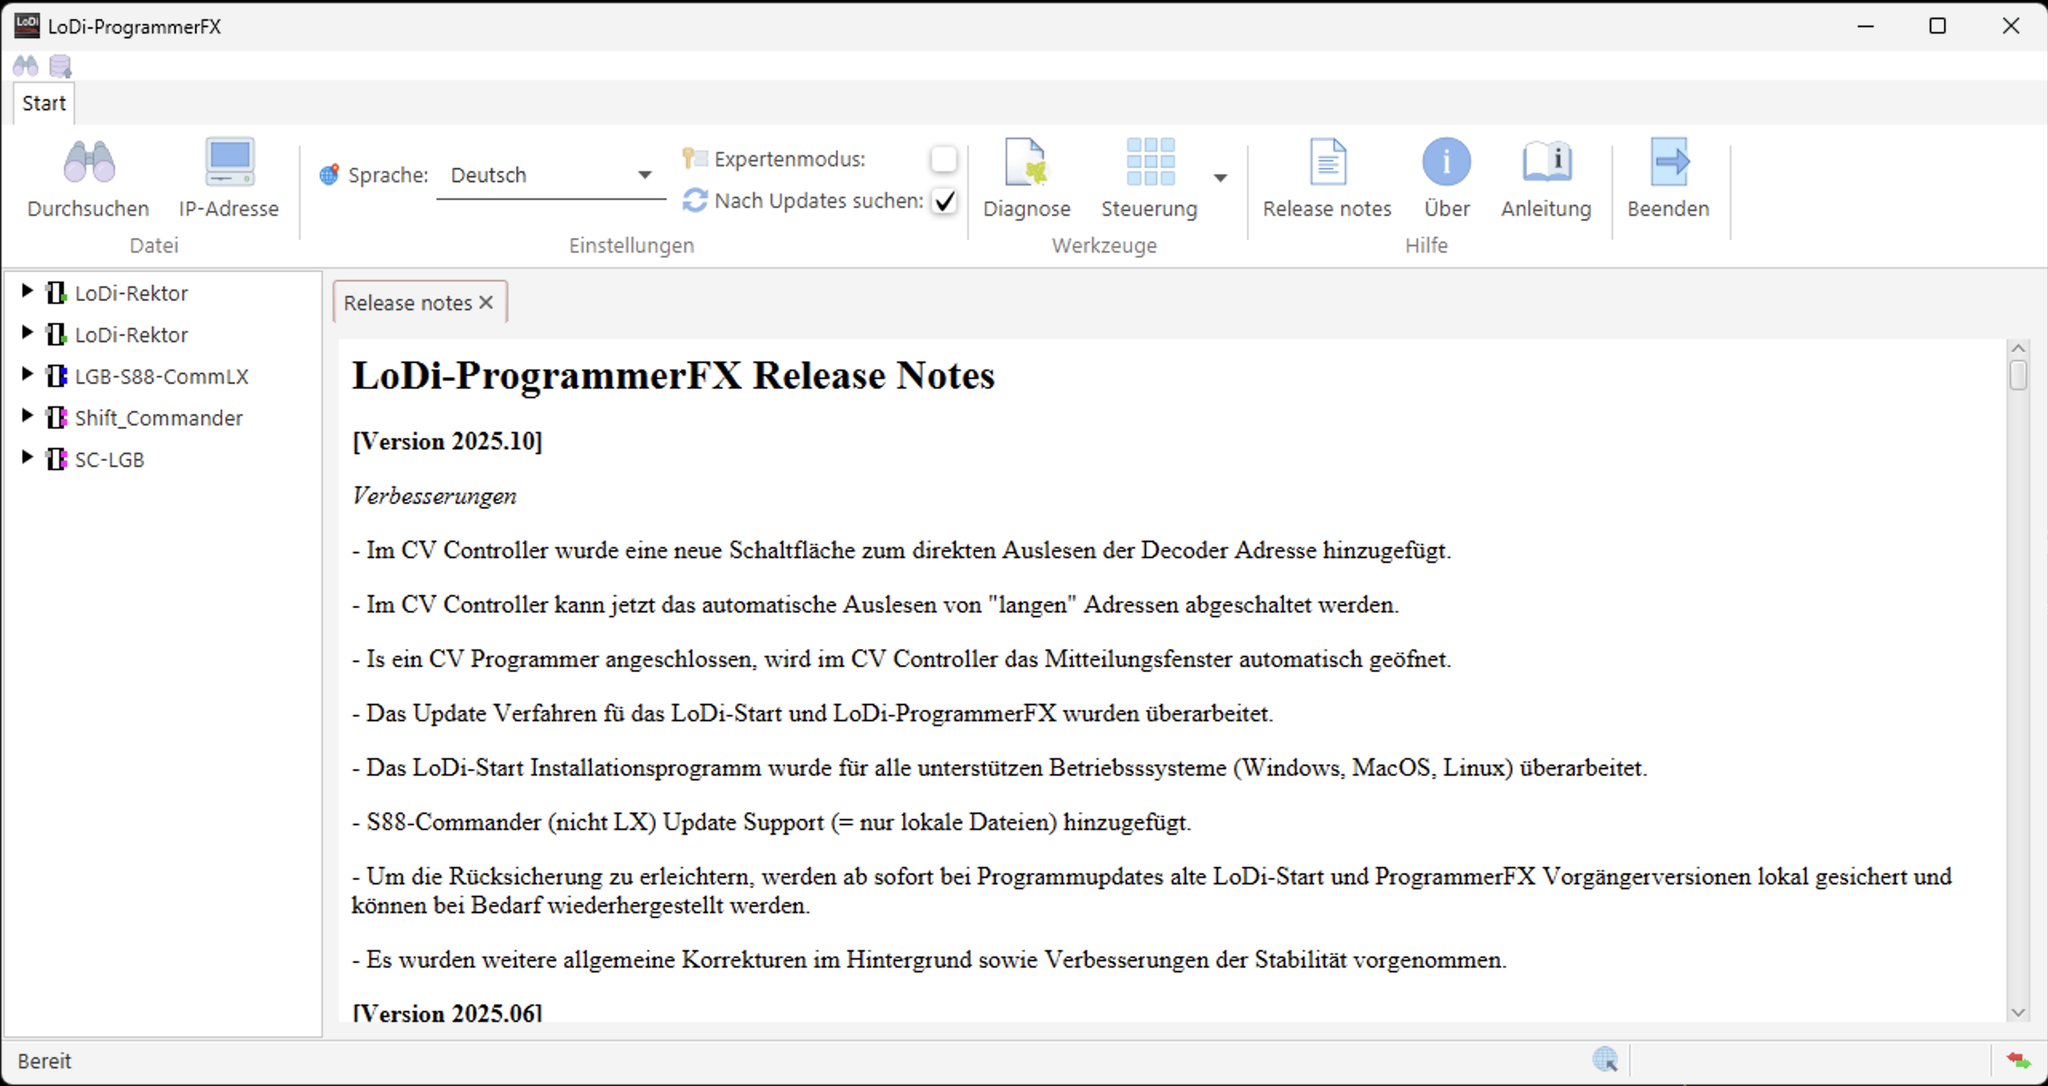Expand the SC-LGB tree node
The height and width of the screenshot is (1086, 2048).
pyautogui.click(x=27, y=457)
